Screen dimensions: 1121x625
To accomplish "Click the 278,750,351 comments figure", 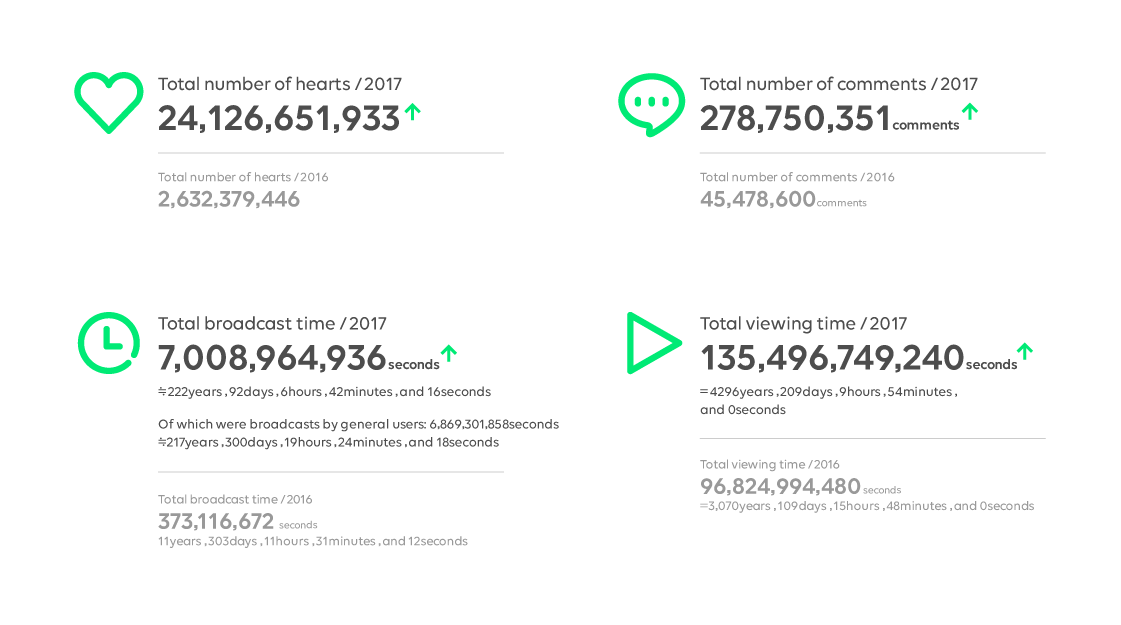I will [795, 118].
